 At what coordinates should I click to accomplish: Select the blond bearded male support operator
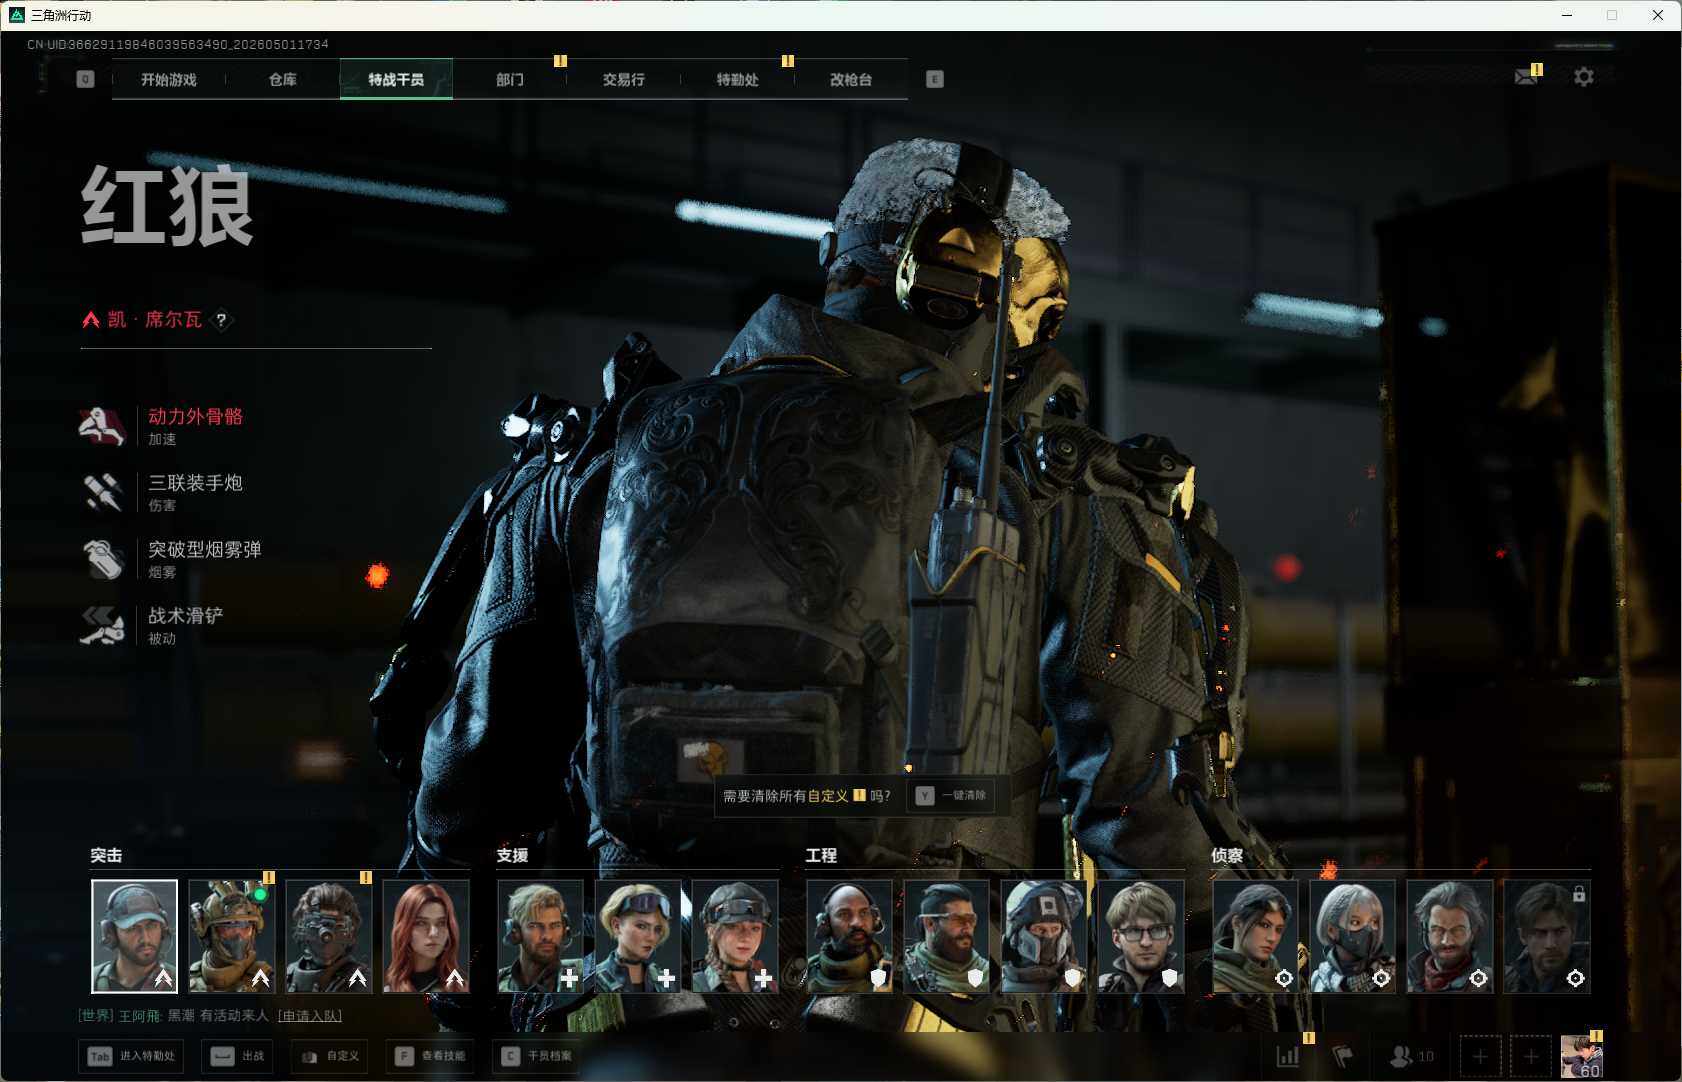(x=540, y=936)
